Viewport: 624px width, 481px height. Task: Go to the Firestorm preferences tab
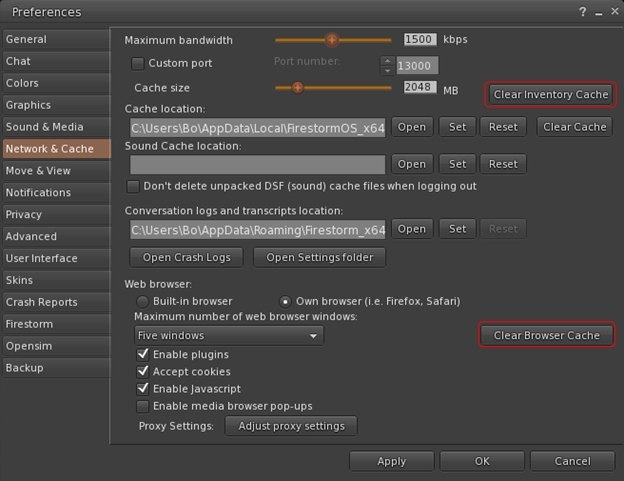click(x=29, y=324)
